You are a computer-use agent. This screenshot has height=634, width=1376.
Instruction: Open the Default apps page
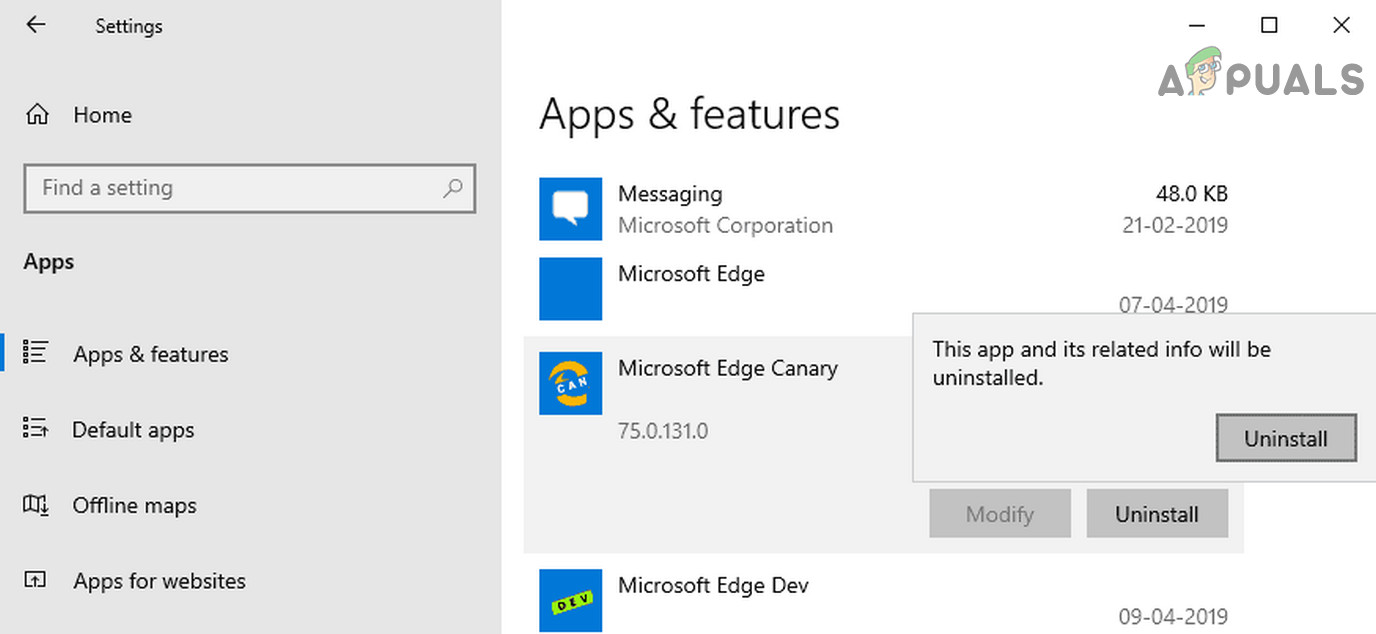pyautogui.click(x=133, y=430)
